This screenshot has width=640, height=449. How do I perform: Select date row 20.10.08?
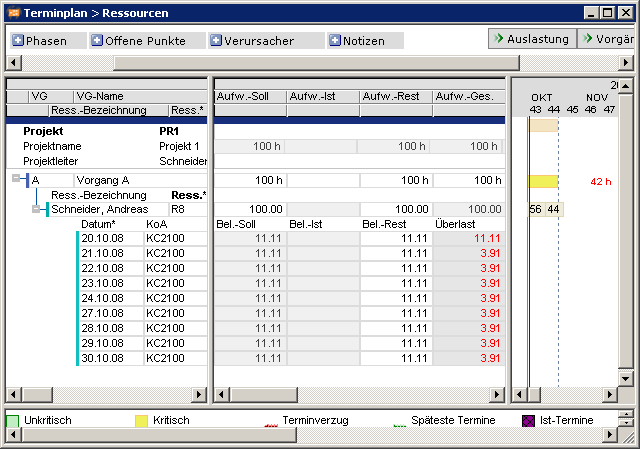pyautogui.click(x=111, y=238)
